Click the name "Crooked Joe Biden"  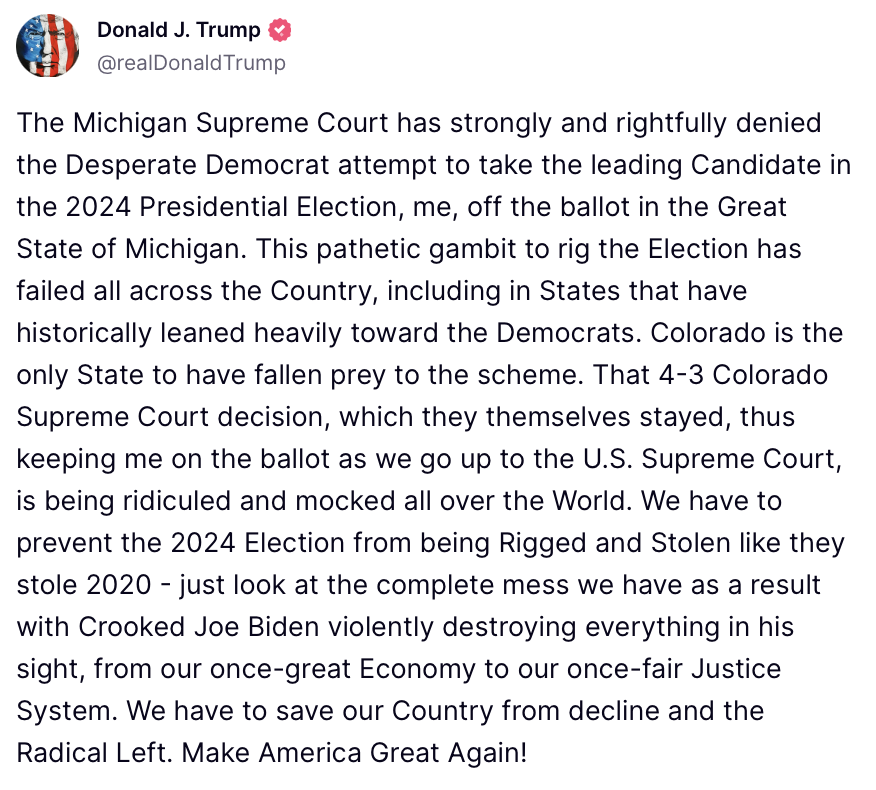coord(198,627)
